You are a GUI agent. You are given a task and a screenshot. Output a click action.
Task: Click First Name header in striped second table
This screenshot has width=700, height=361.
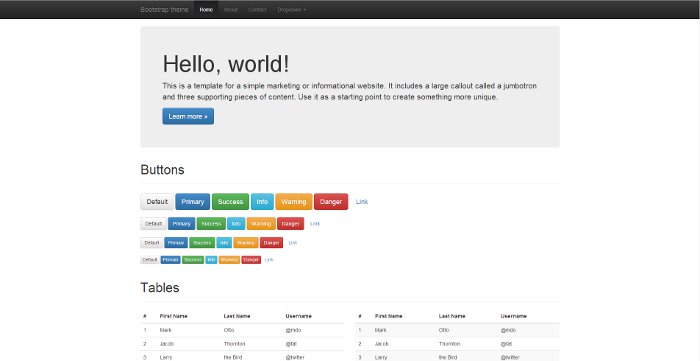[x=389, y=316]
